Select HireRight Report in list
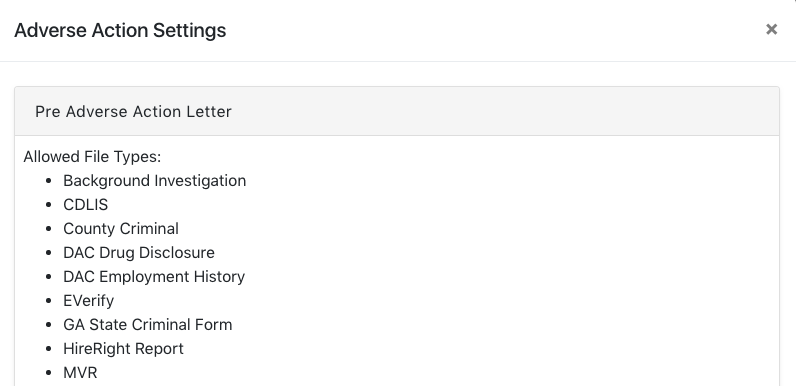This screenshot has width=796, height=386. point(123,348)
